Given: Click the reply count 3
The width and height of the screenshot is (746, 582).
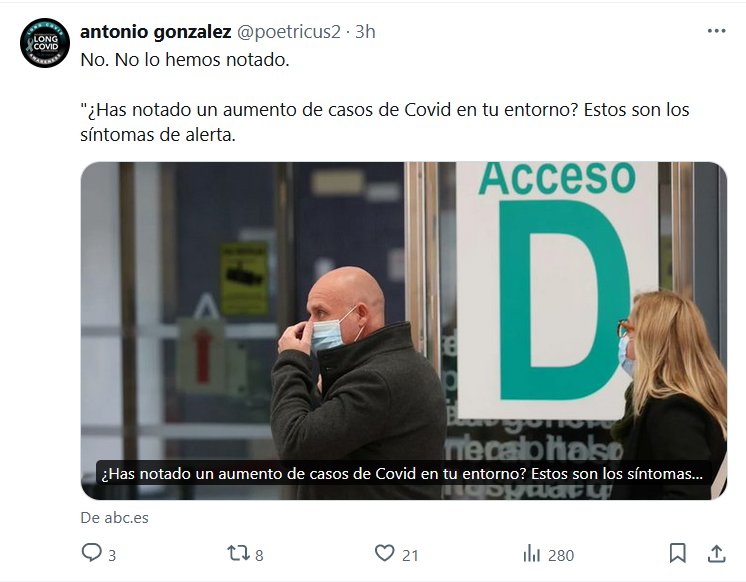Looking at the screenshot, I should click(x=112, y=555).
